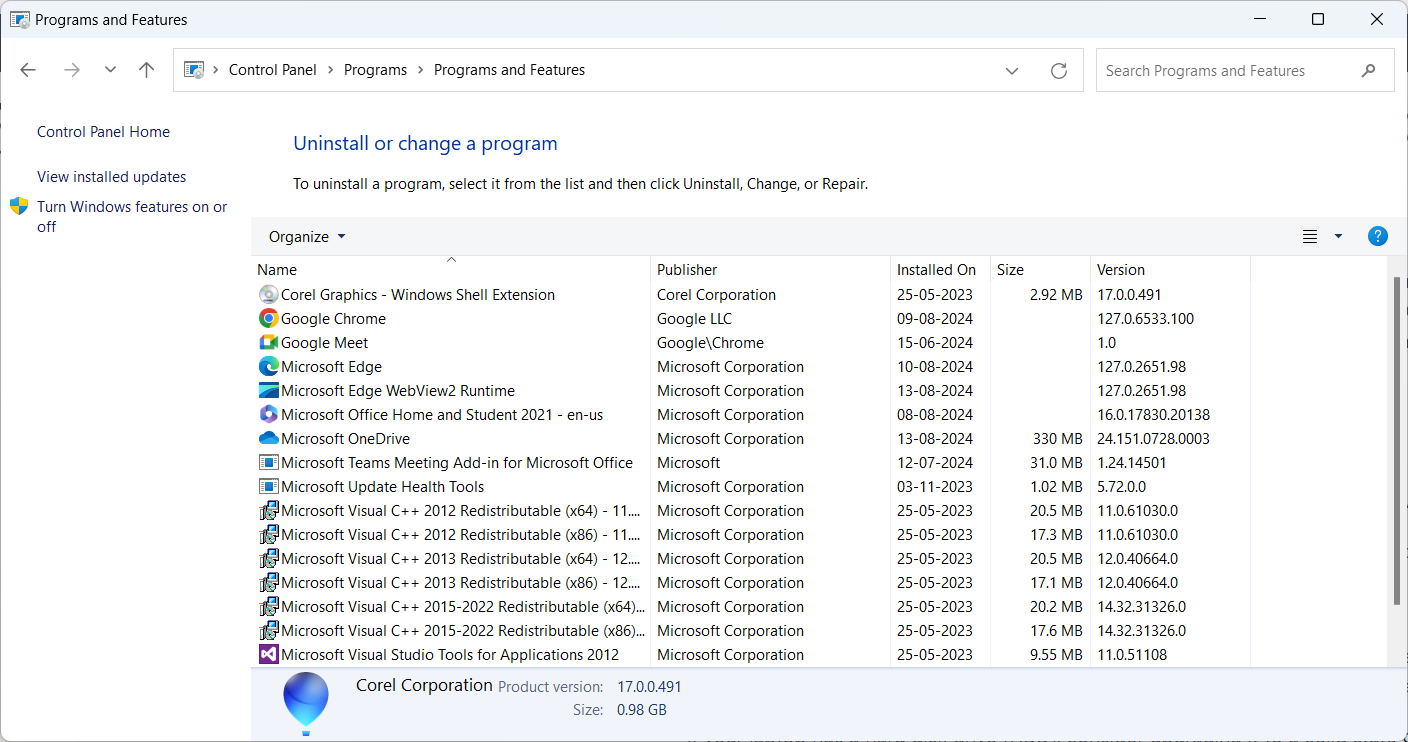Open View installed updates link

click(x=111, y=177)
